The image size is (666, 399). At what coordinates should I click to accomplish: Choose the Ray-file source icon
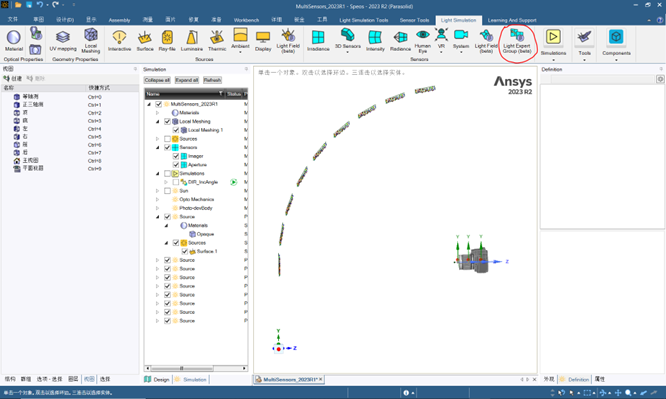[x=167, y=41]
